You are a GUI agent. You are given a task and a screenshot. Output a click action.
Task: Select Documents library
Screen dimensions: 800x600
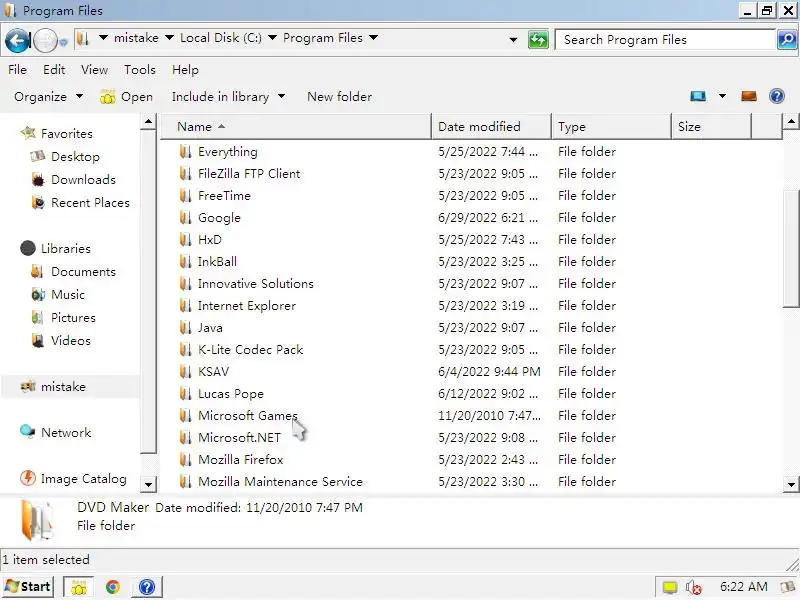pos(83,271)
